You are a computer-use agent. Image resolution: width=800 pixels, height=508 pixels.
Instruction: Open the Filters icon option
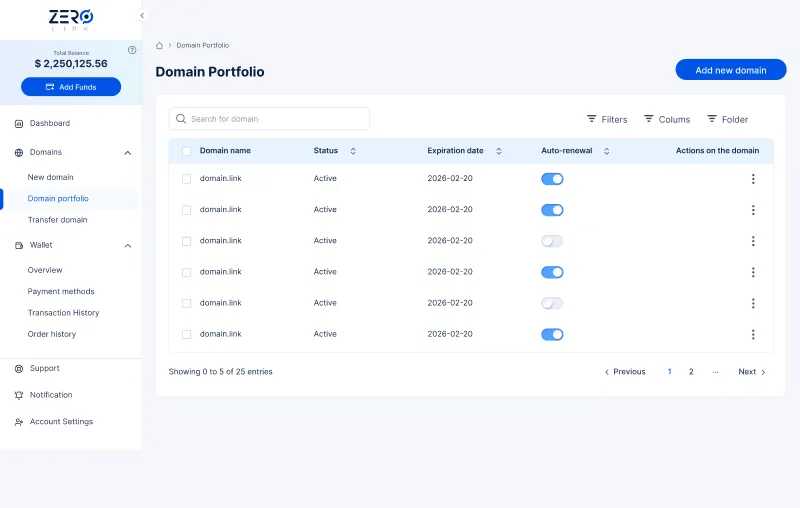tap(592, 119)
